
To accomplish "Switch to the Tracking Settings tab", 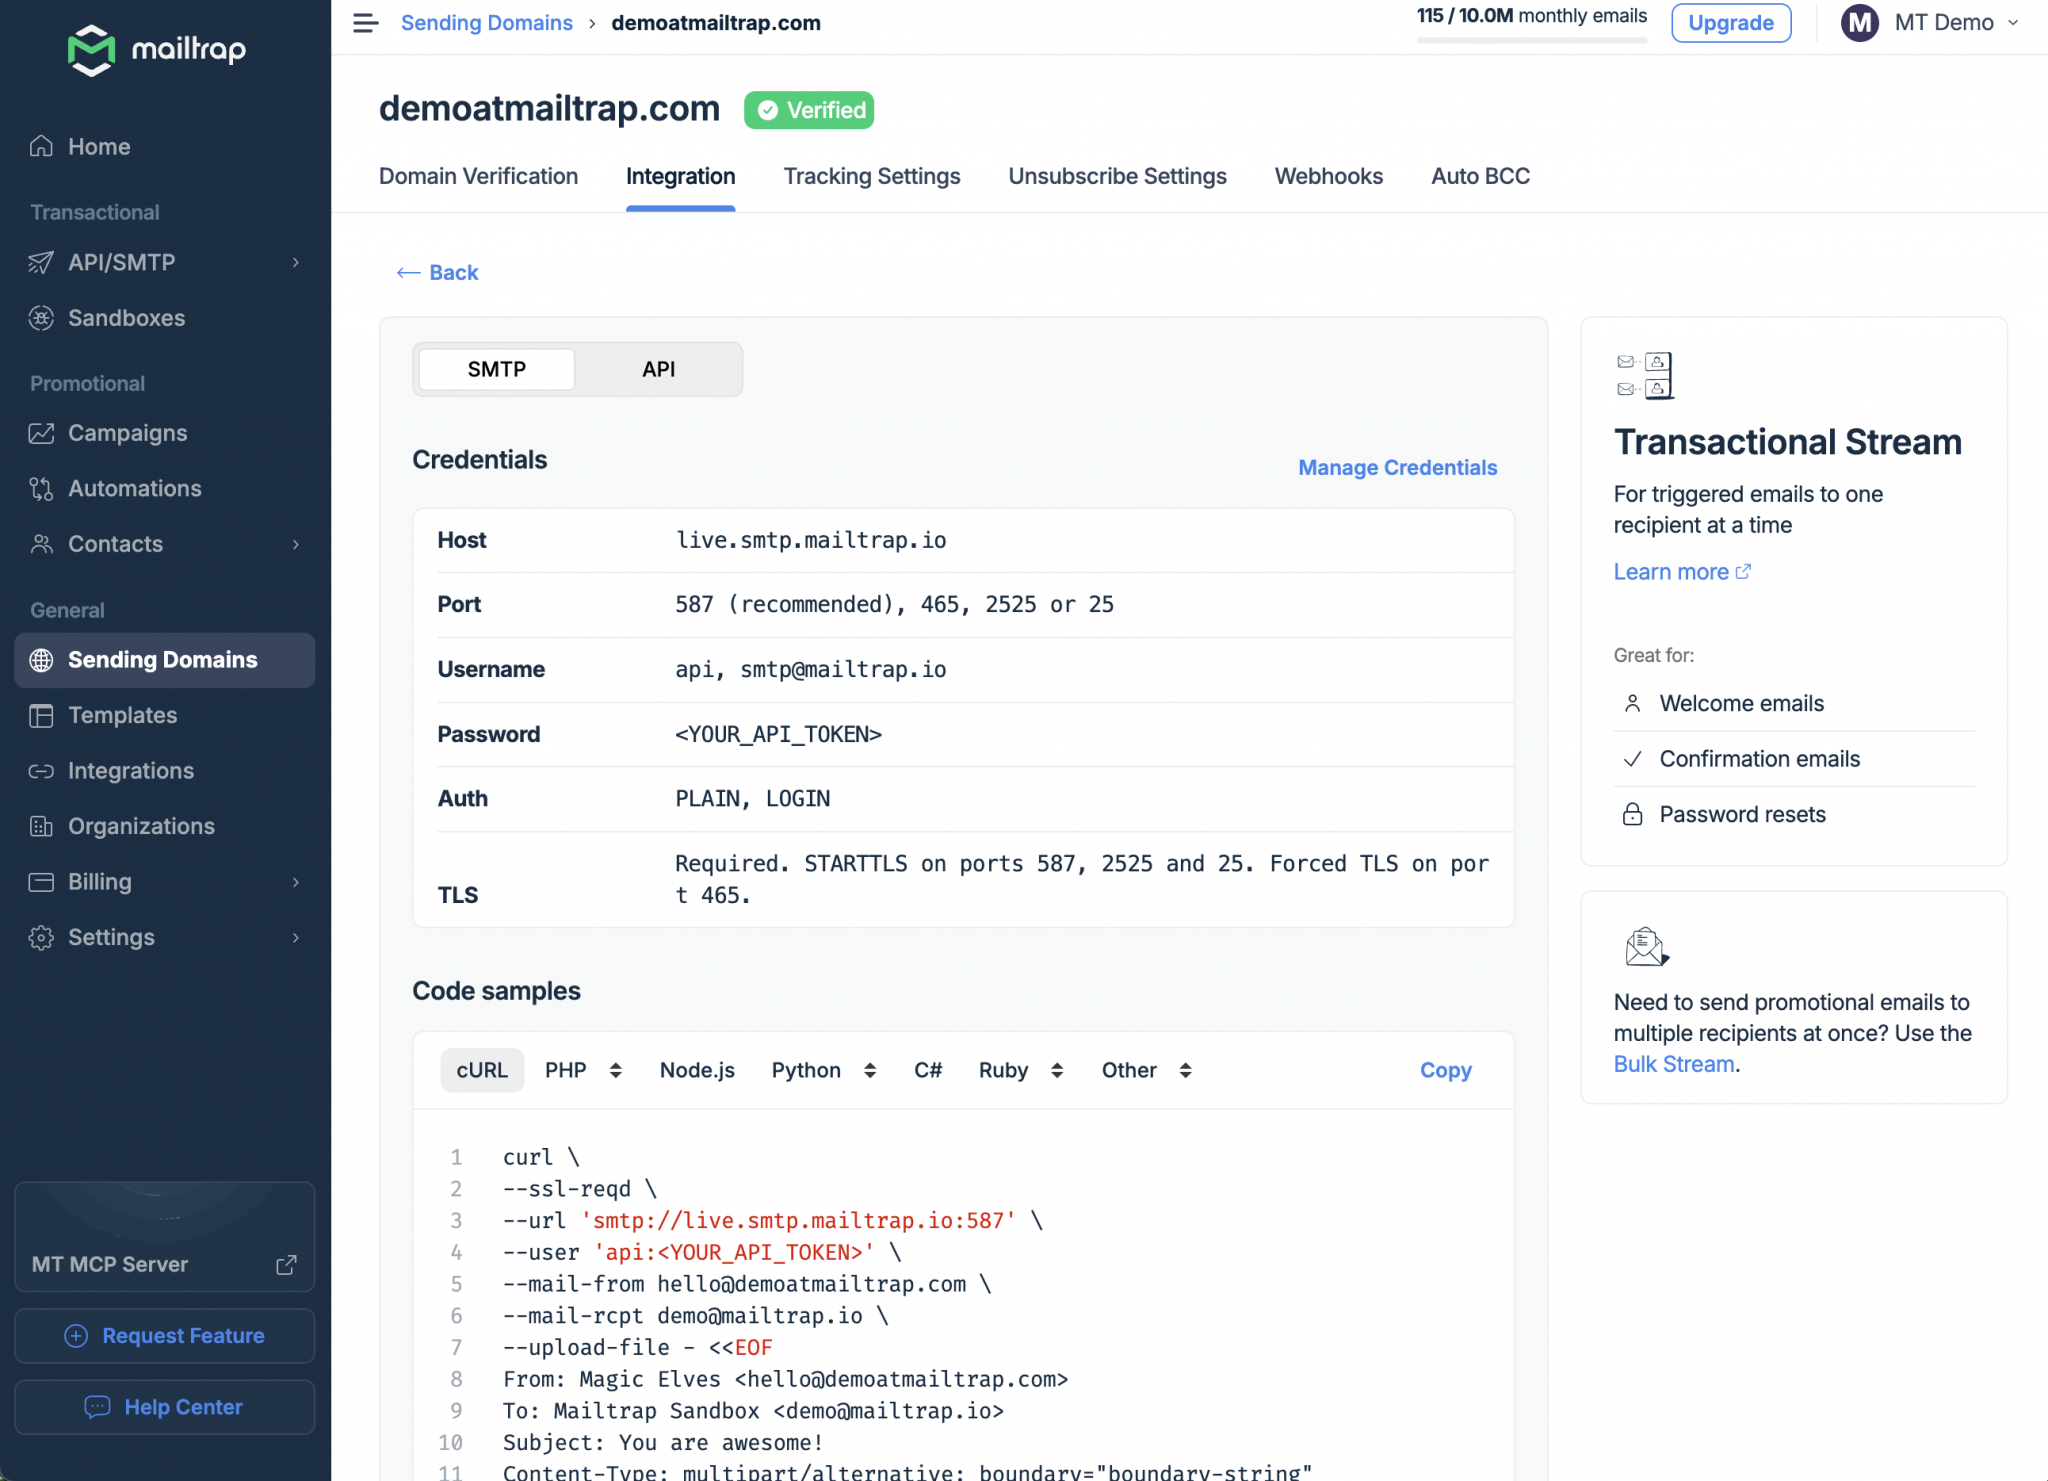I will [x=871, y=176].
